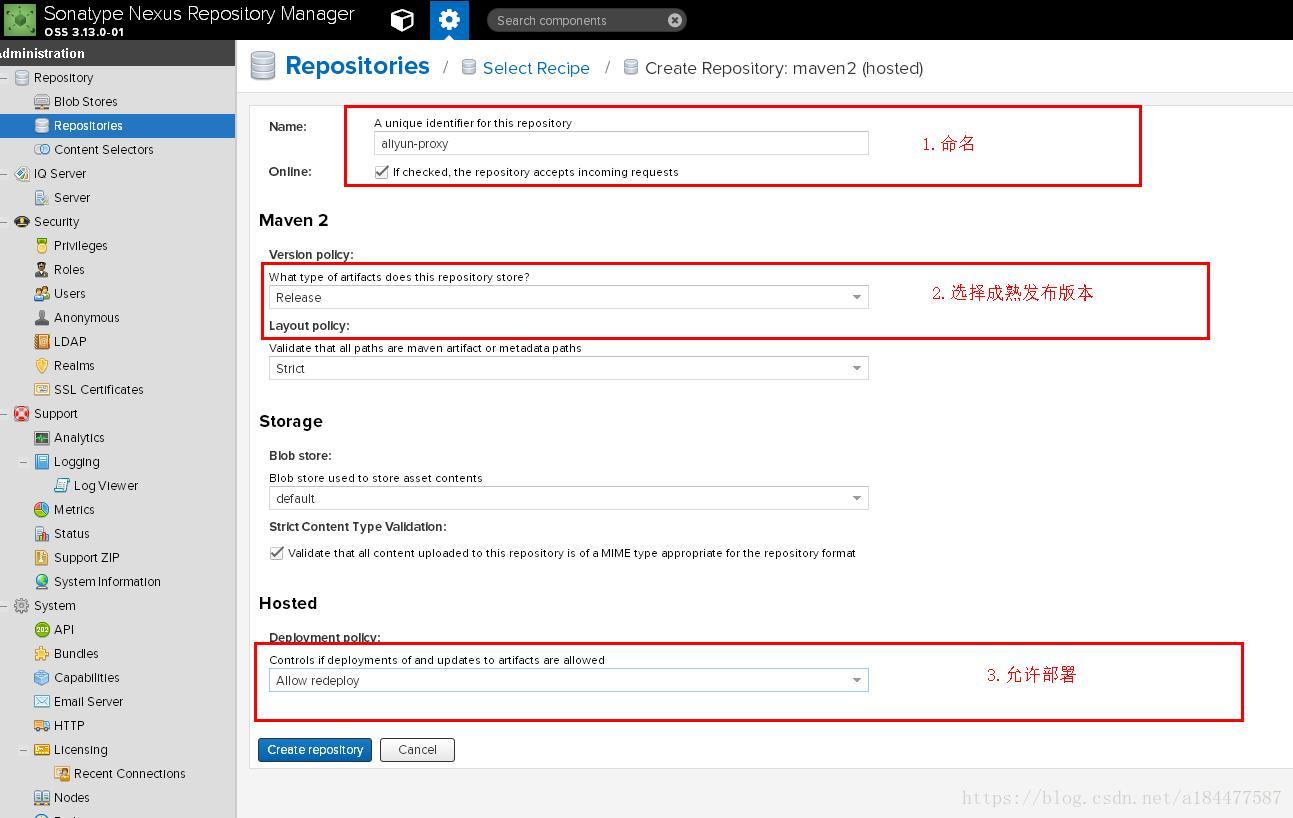Open the Layout policy Strict dropdown
The height and width of the screenshot is (818, 1293).
pos(568,368)
